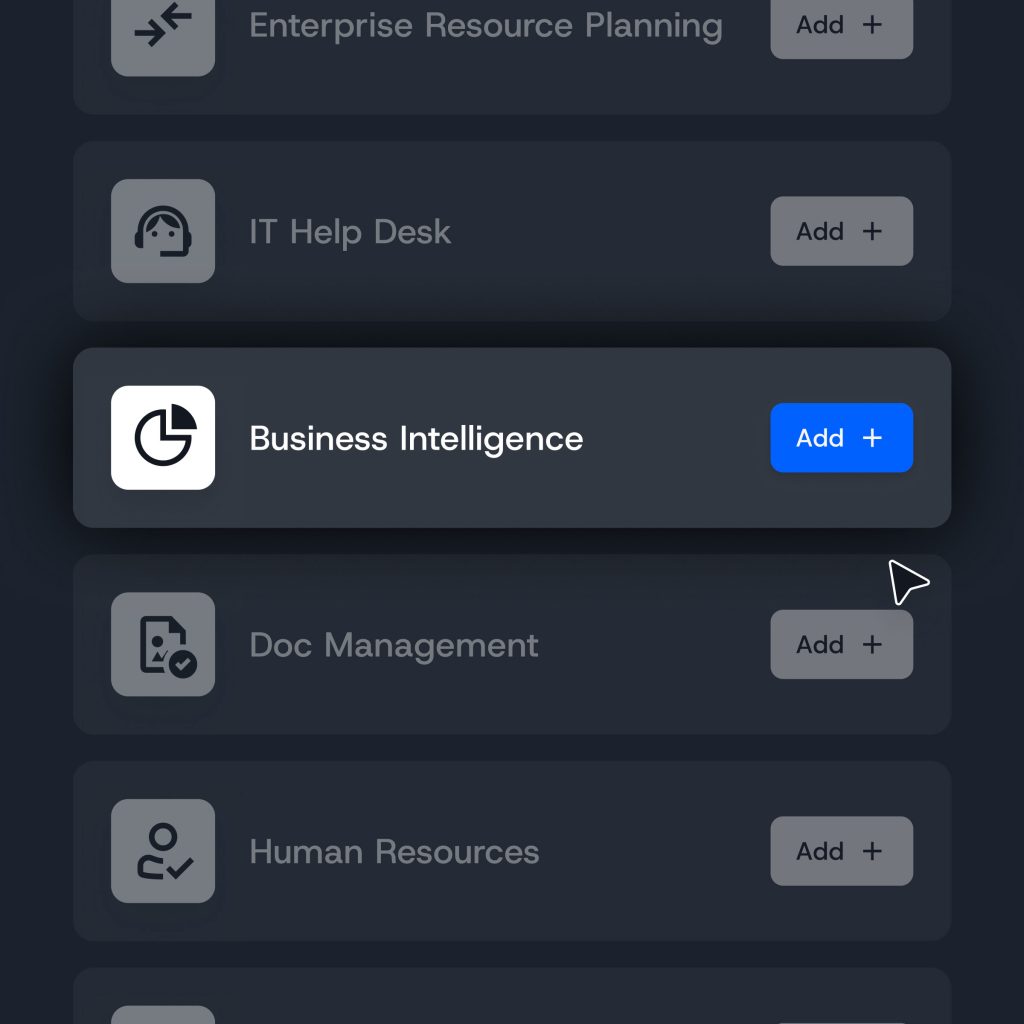1024x1024 pixels.
Task: Click the IT Help Desk headset icon
Action: coord(163,231)
